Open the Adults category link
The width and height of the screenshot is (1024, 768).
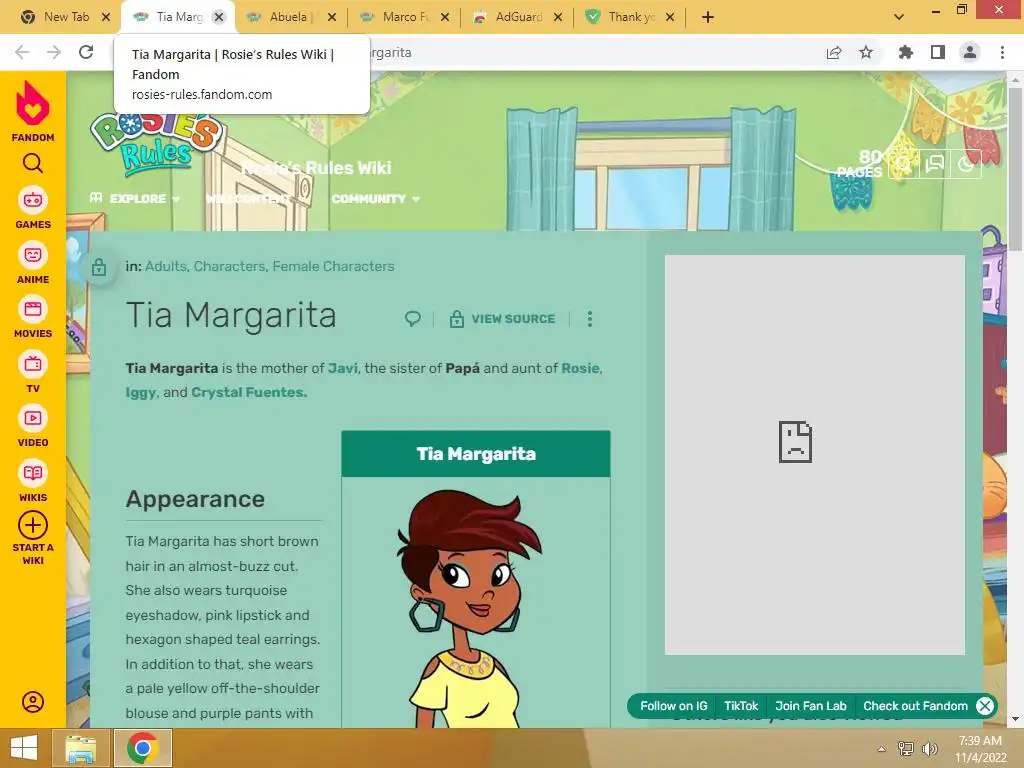pyautogui.click(x=166, y=266)
